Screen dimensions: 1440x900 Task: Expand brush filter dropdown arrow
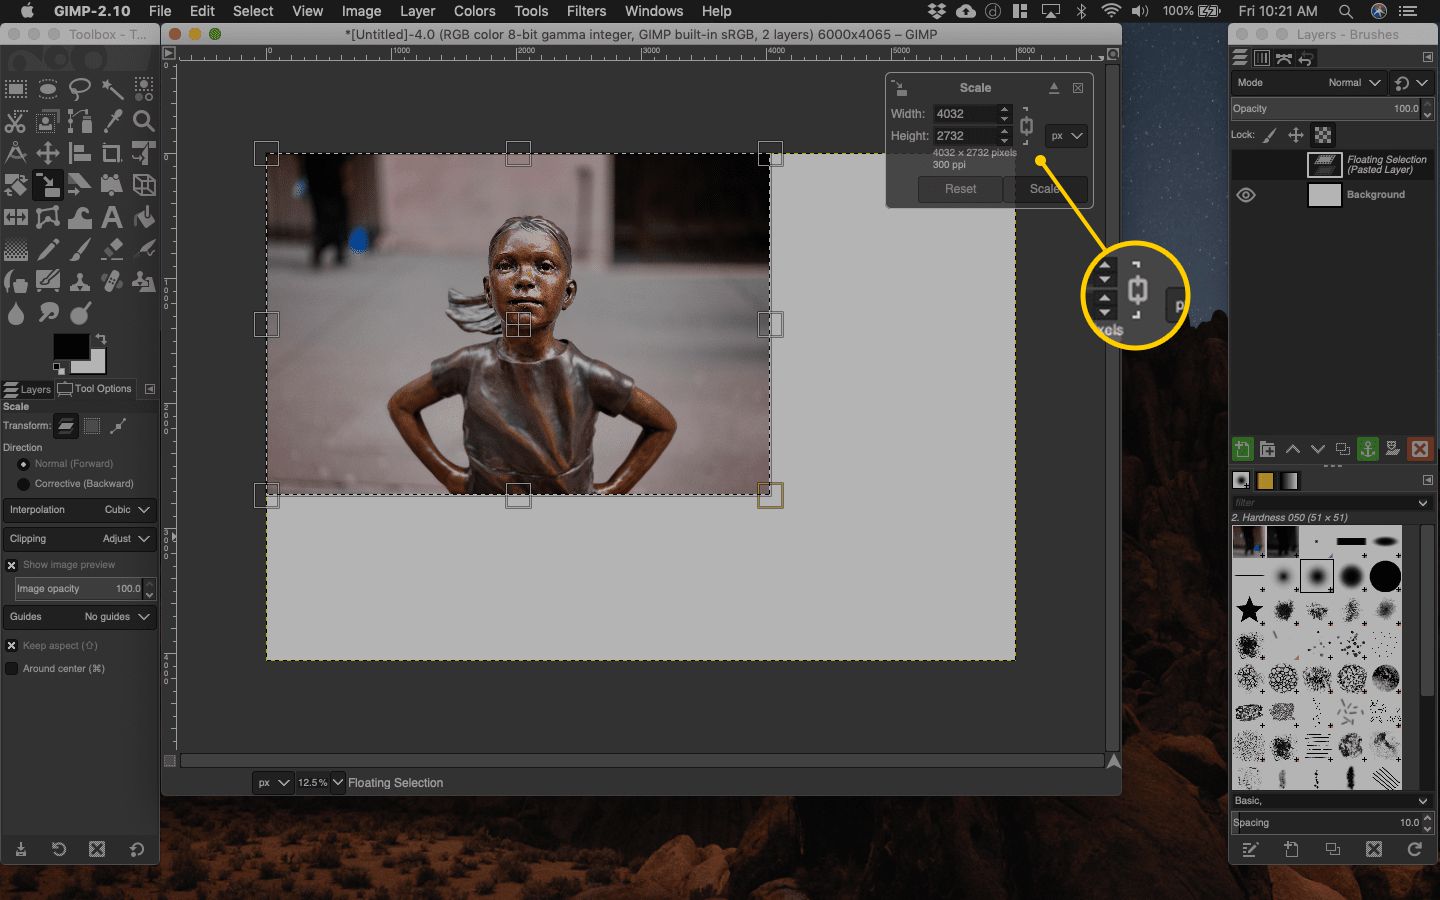tap(1423, 503)
